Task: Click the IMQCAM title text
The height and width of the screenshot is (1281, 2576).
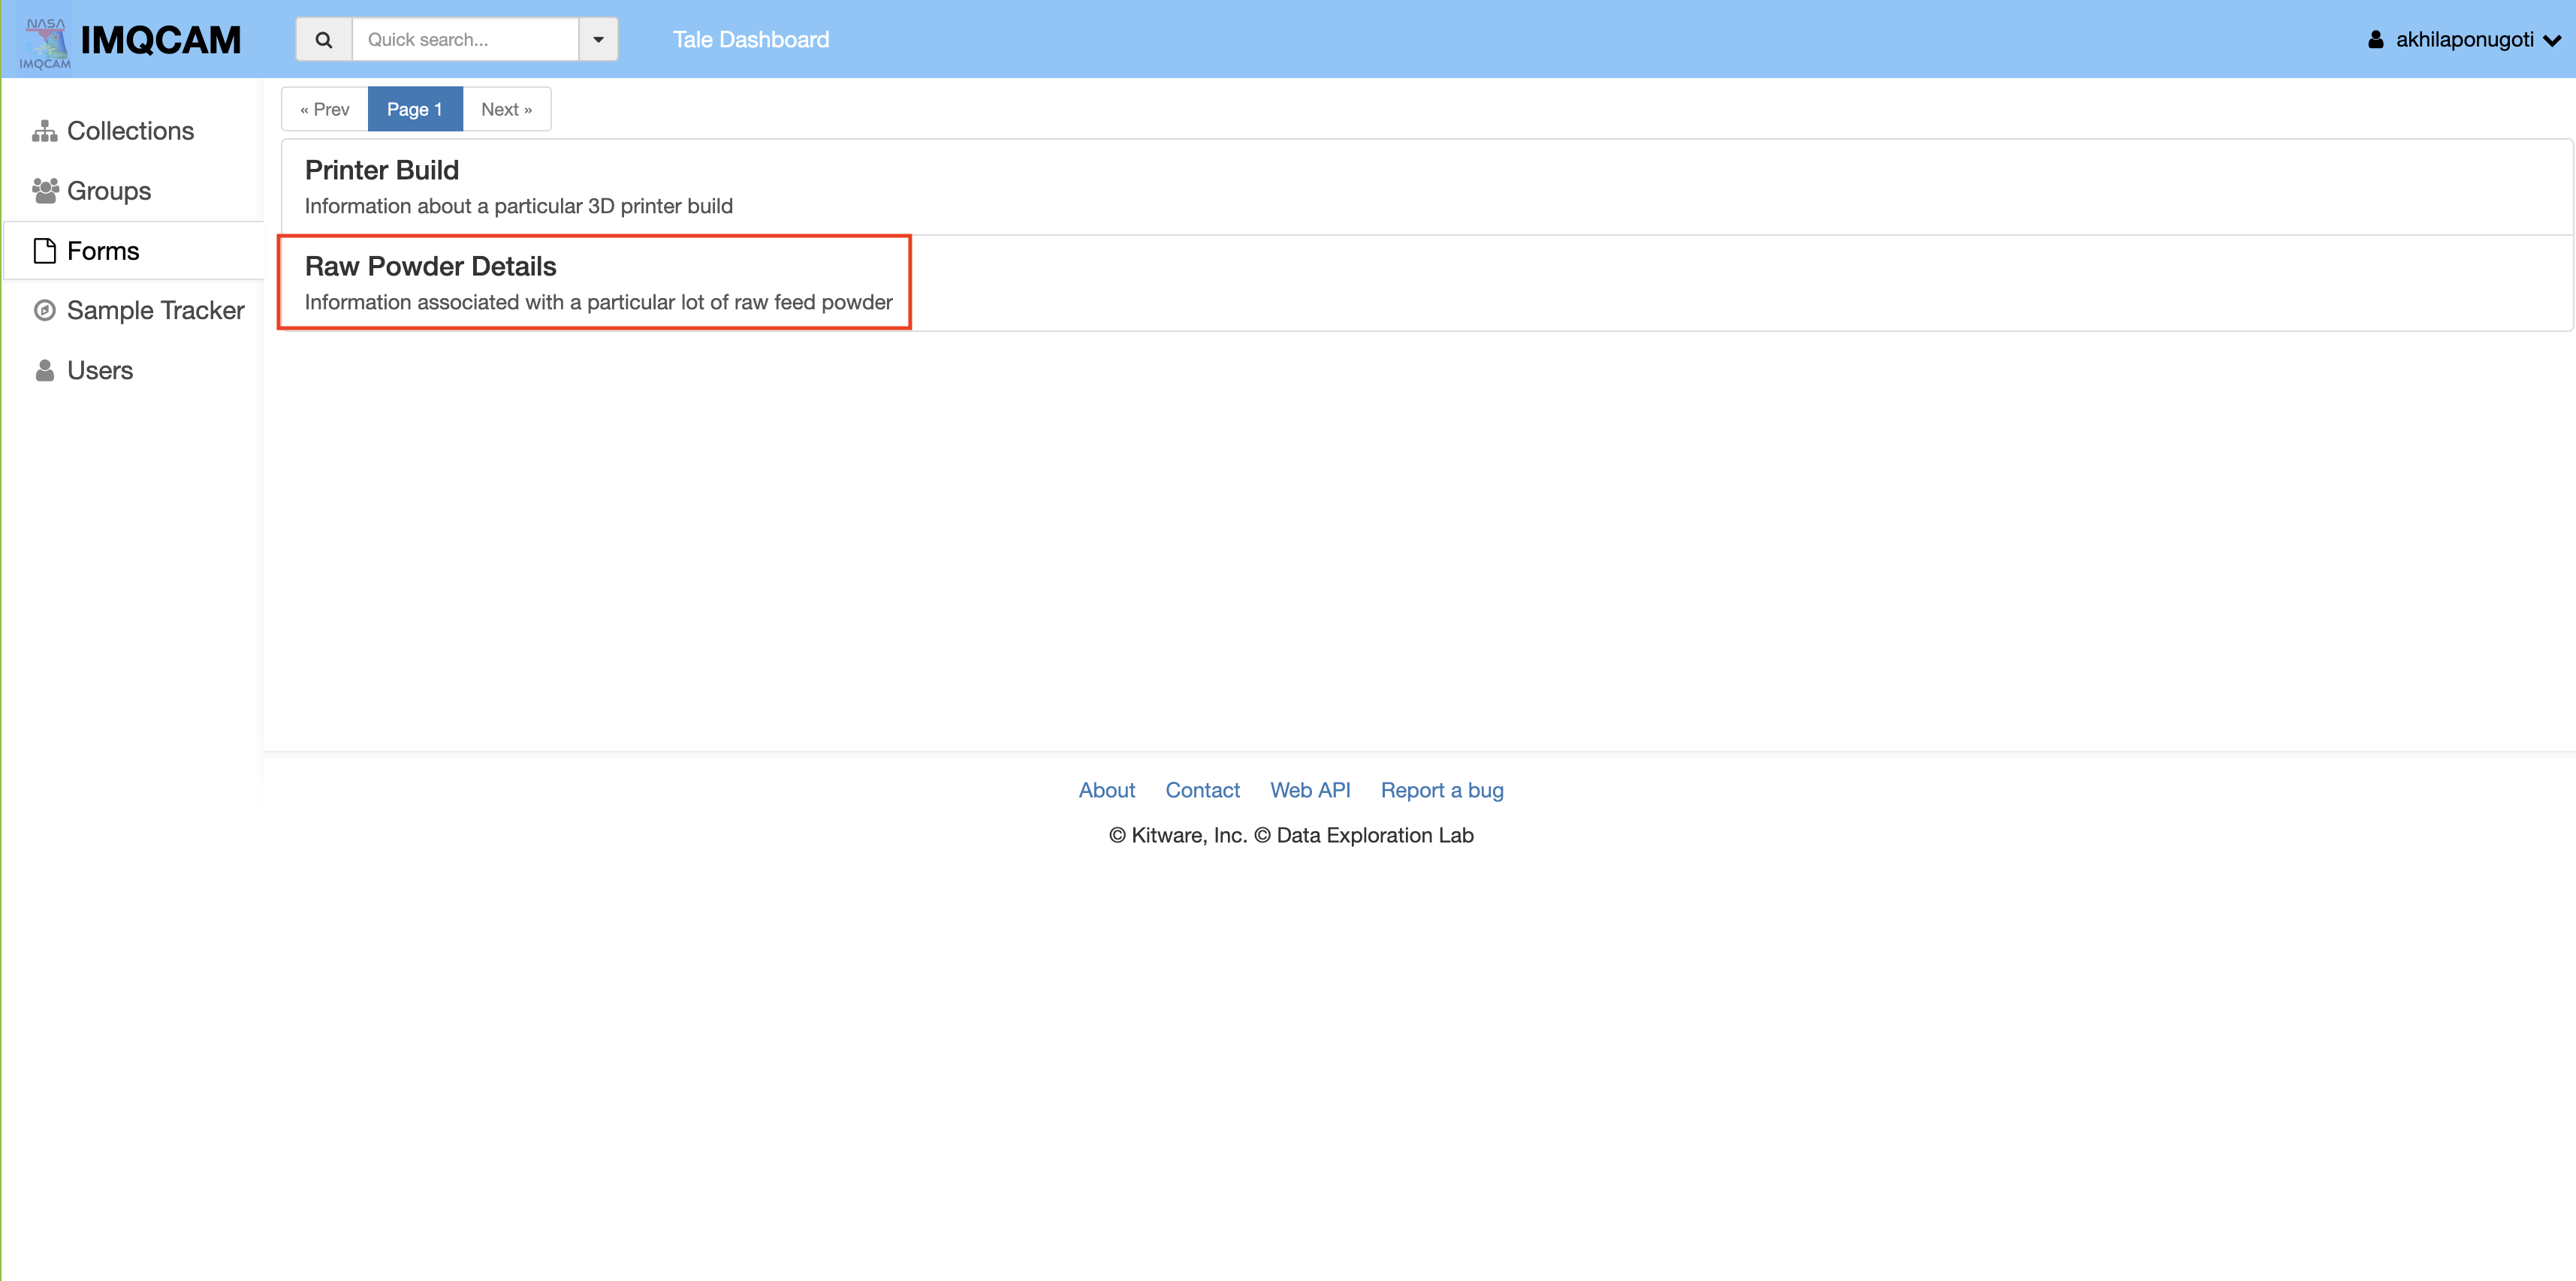Action: pyautogui.click(x=161, y=40)
